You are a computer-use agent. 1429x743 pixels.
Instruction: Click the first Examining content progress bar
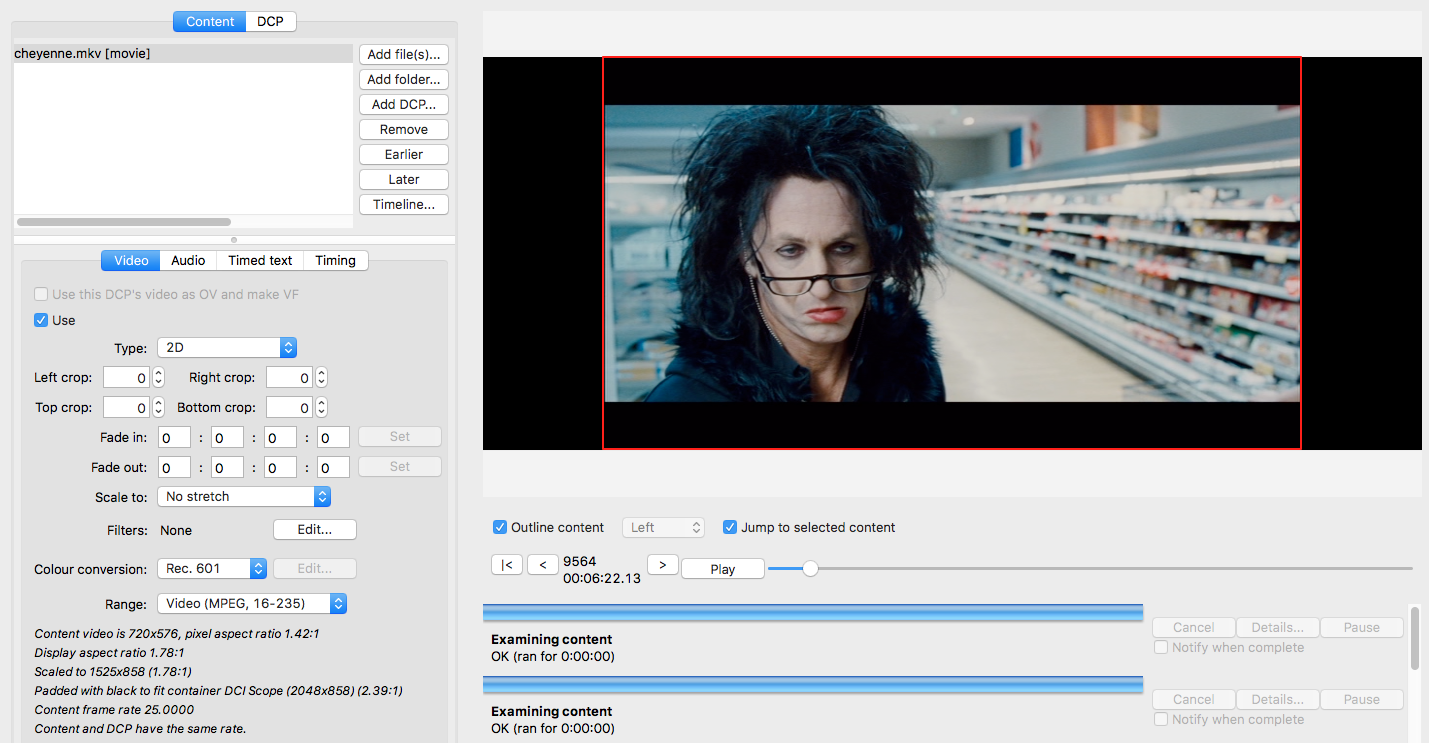coord(813,613)
